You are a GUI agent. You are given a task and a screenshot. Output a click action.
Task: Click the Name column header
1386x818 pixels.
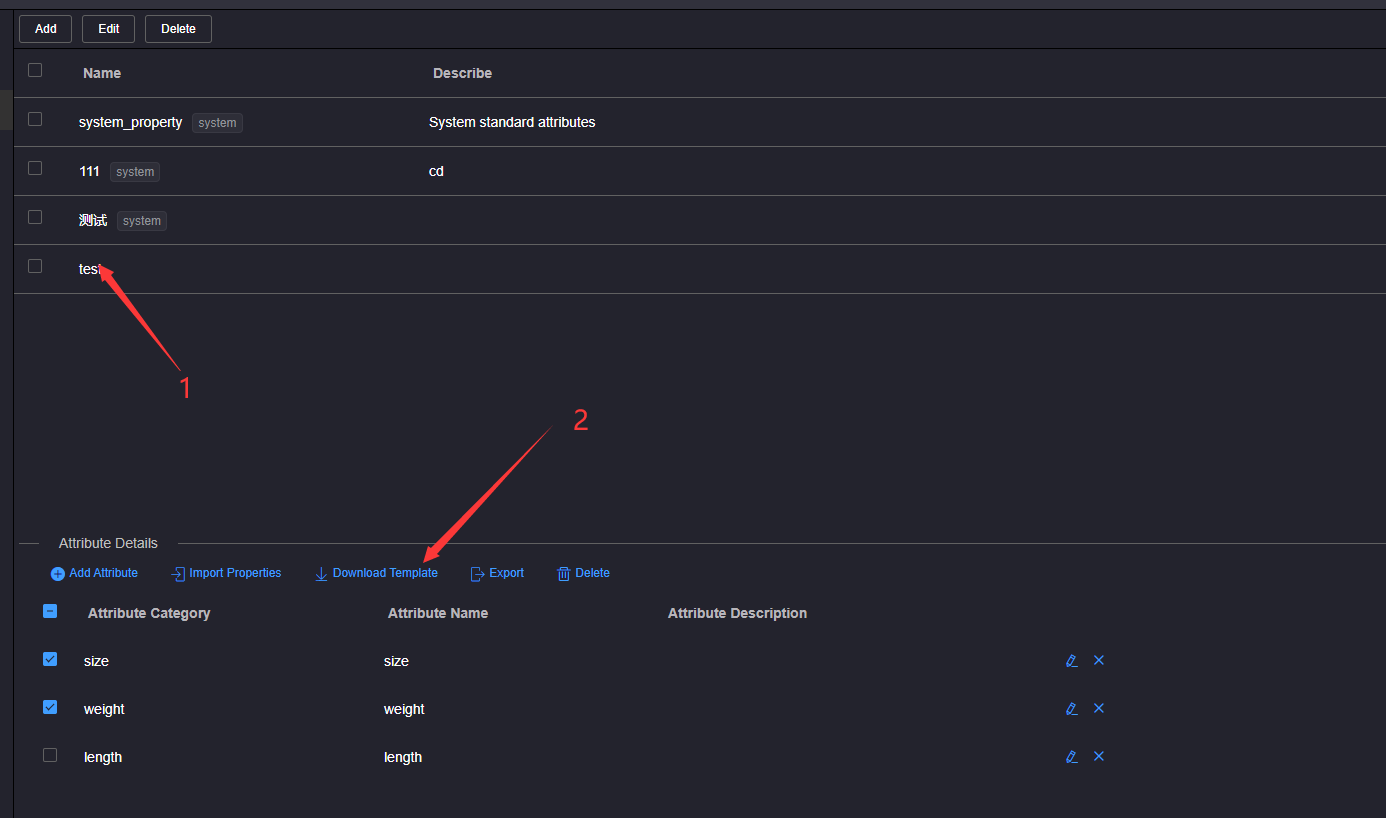coord(102,73)
